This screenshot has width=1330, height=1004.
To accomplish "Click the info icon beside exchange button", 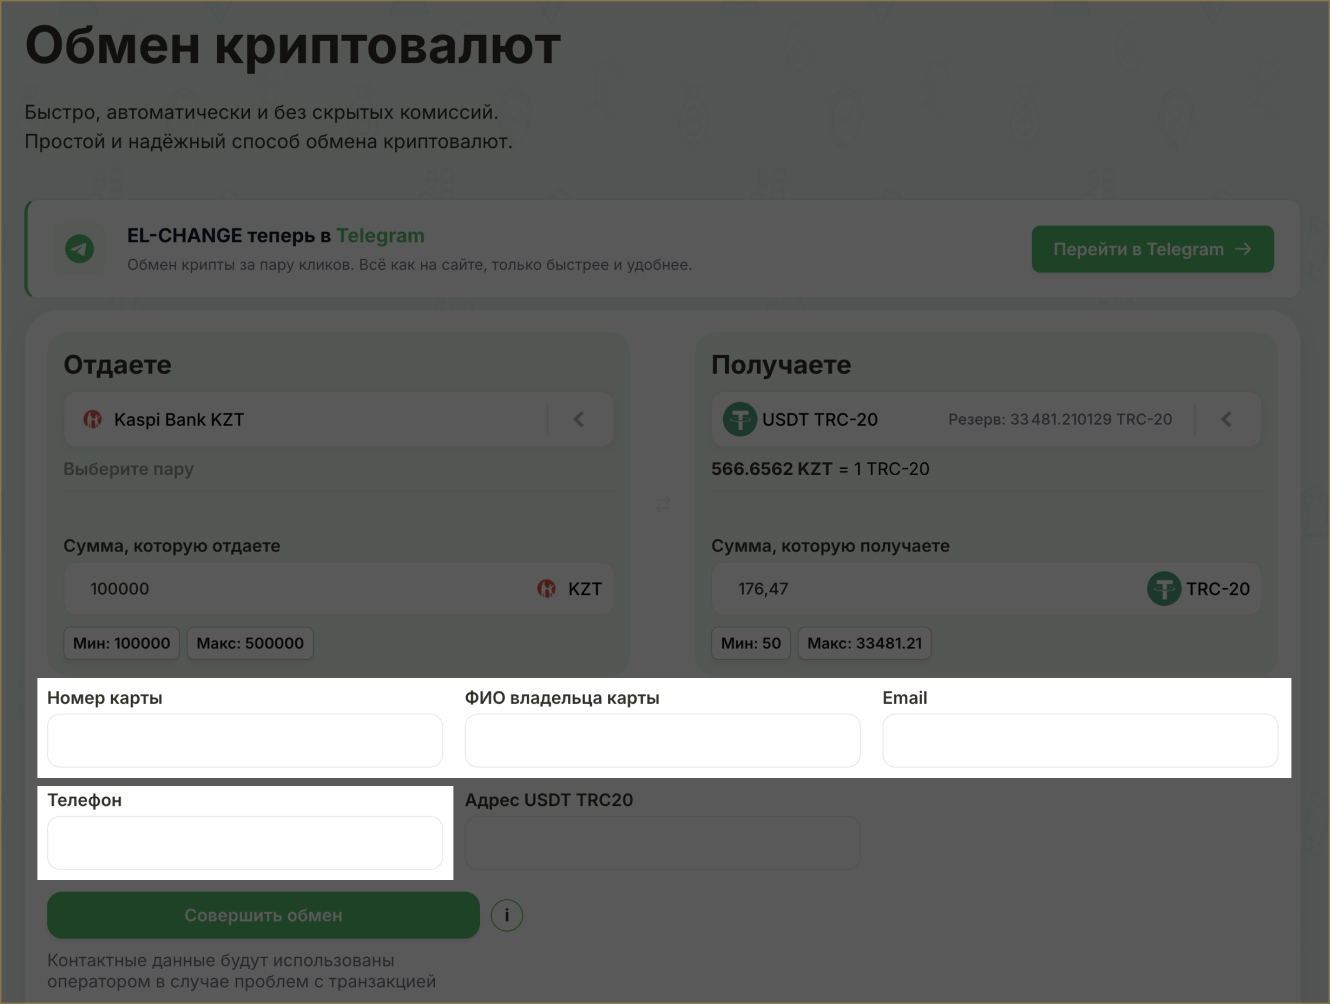I will (507, 915).
